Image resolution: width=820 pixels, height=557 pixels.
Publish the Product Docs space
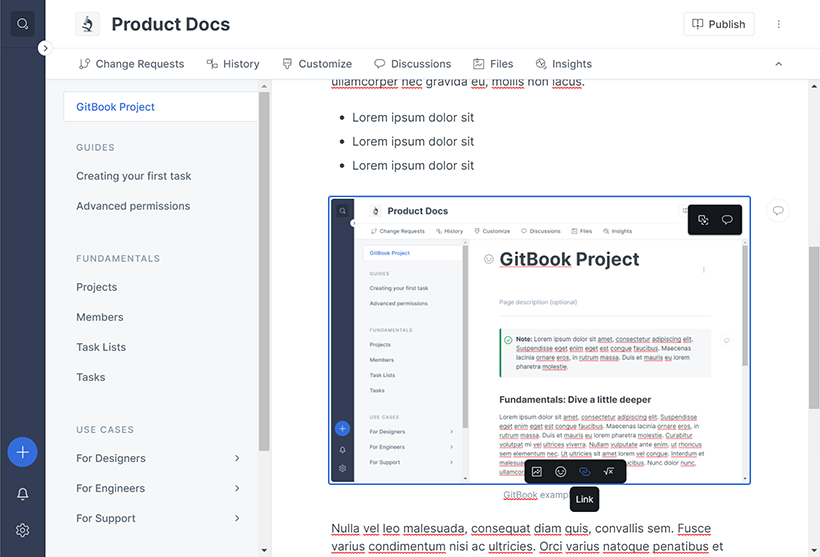click(x=719, y=24)
